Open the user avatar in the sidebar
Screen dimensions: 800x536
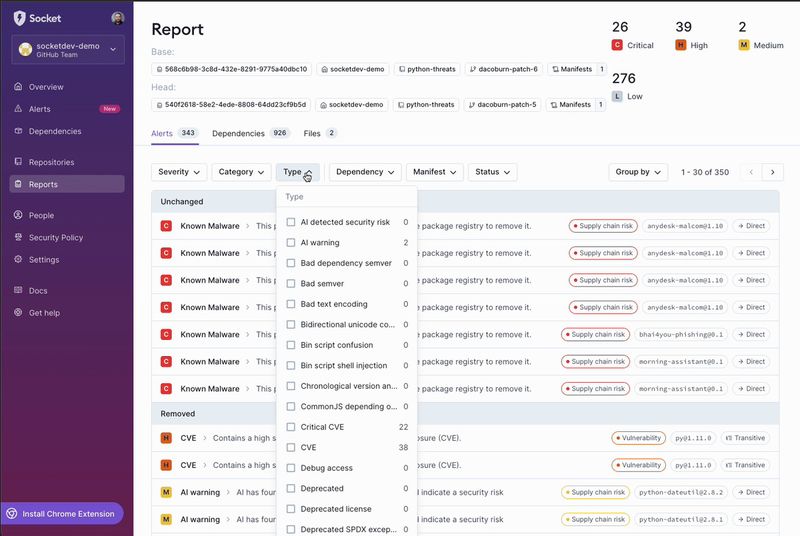click(117, 18)
